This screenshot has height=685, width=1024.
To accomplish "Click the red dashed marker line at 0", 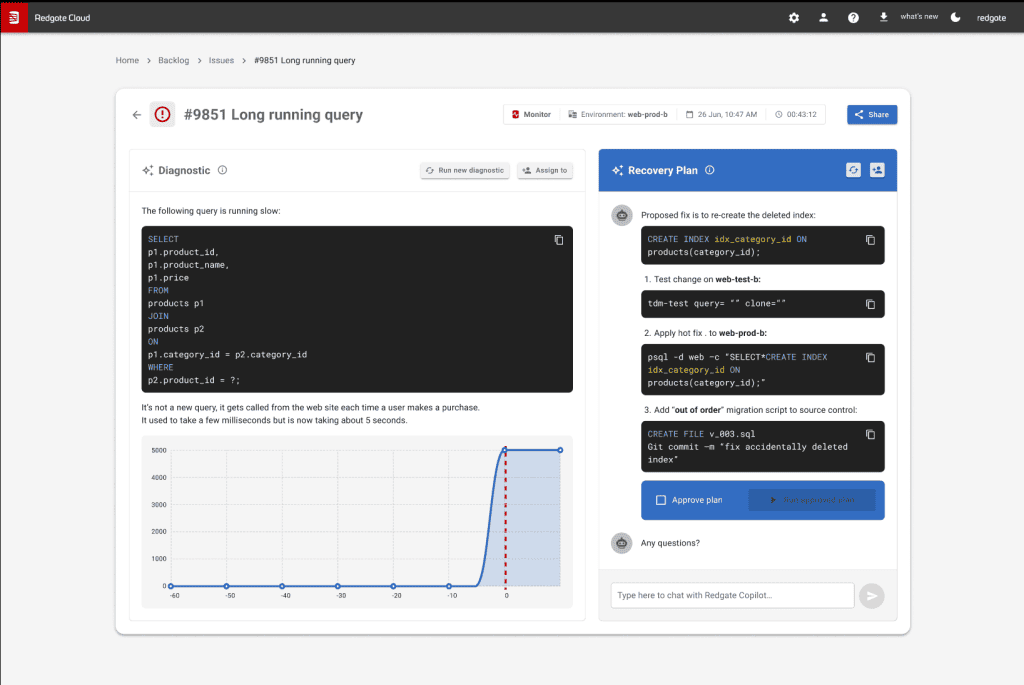I will (x=505, y=519).
